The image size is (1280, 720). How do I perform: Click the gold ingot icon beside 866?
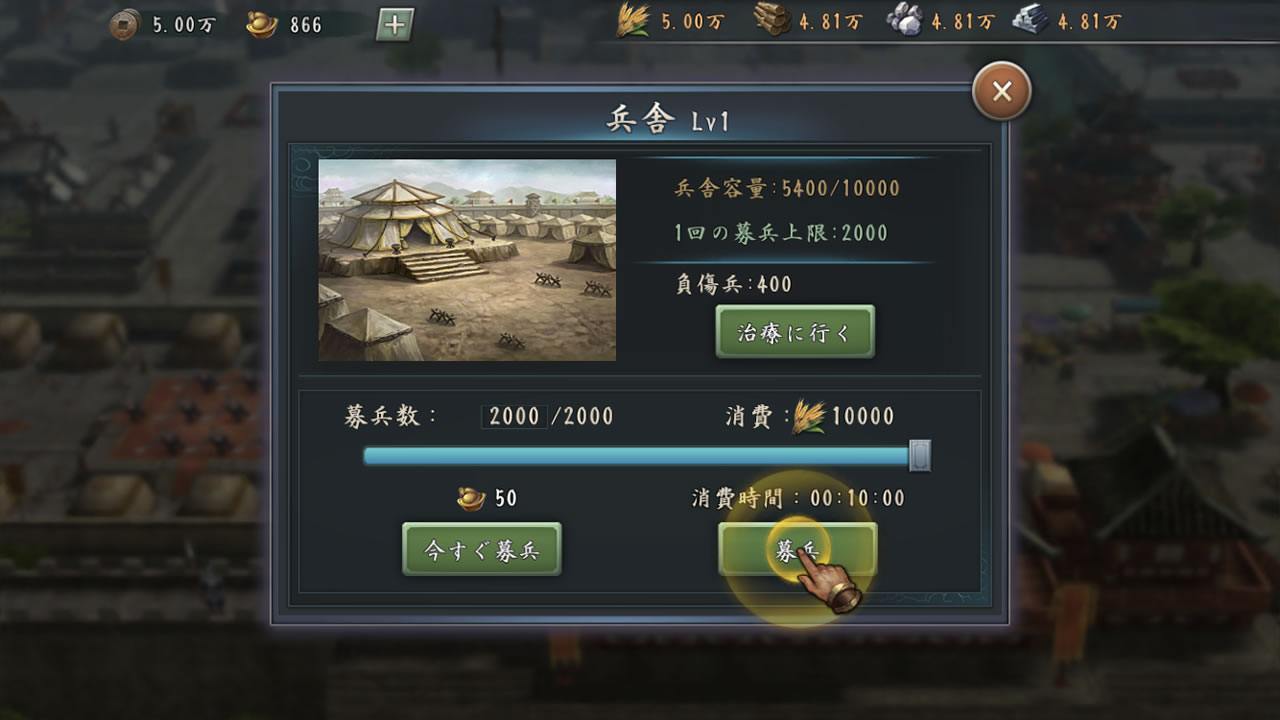[x=262, y=24]
